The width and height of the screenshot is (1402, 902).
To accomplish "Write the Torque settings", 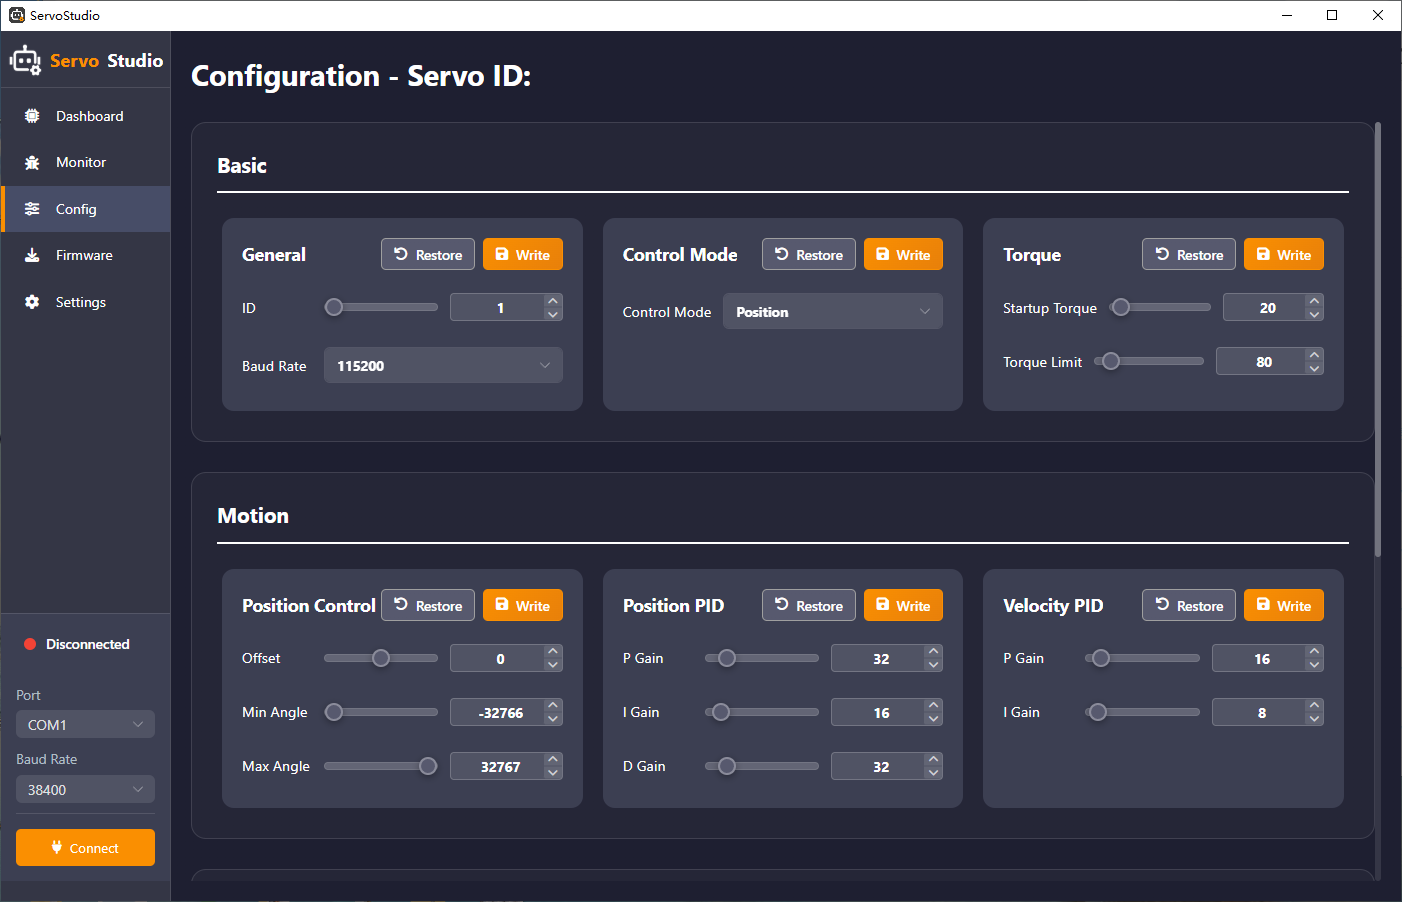I will coord(1284,254).
